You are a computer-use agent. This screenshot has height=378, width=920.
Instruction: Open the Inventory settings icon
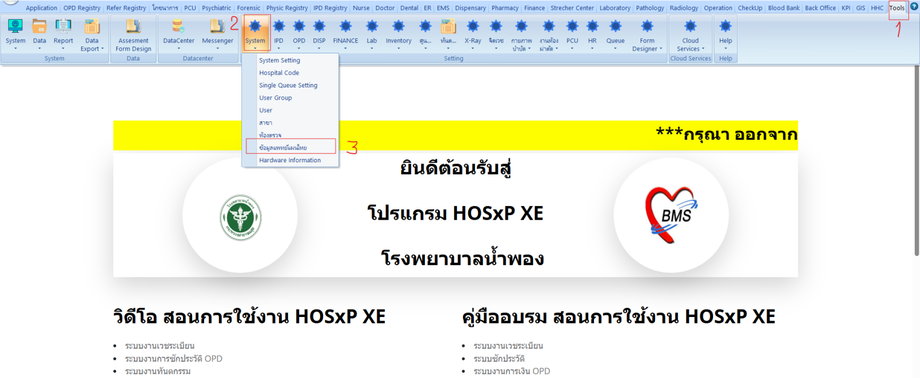click(398, 26)
